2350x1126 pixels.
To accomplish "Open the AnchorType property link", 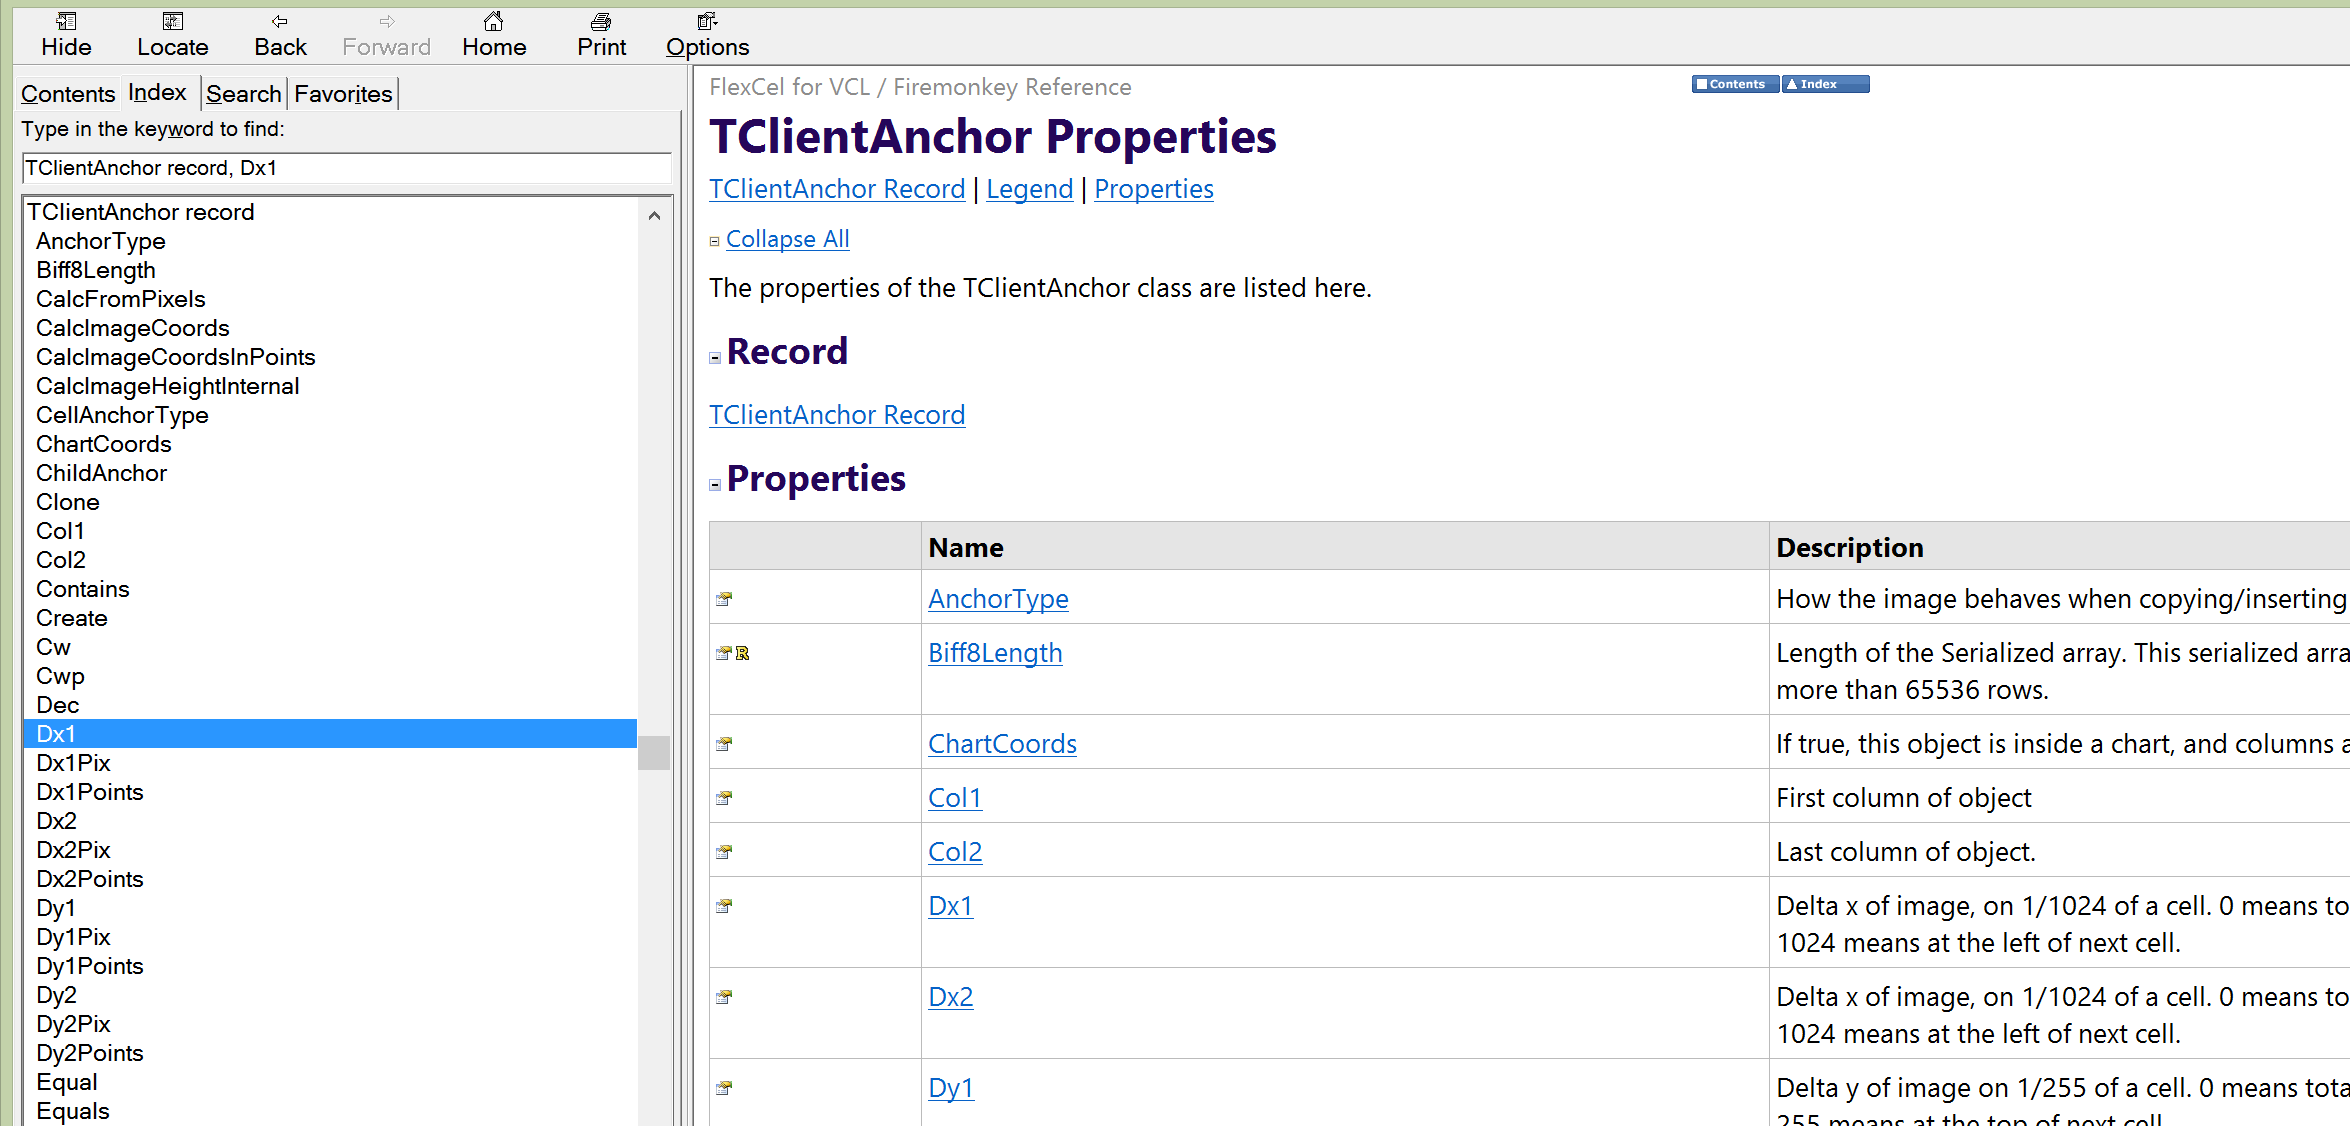I will pyautogui.click(x=998, y=599).
